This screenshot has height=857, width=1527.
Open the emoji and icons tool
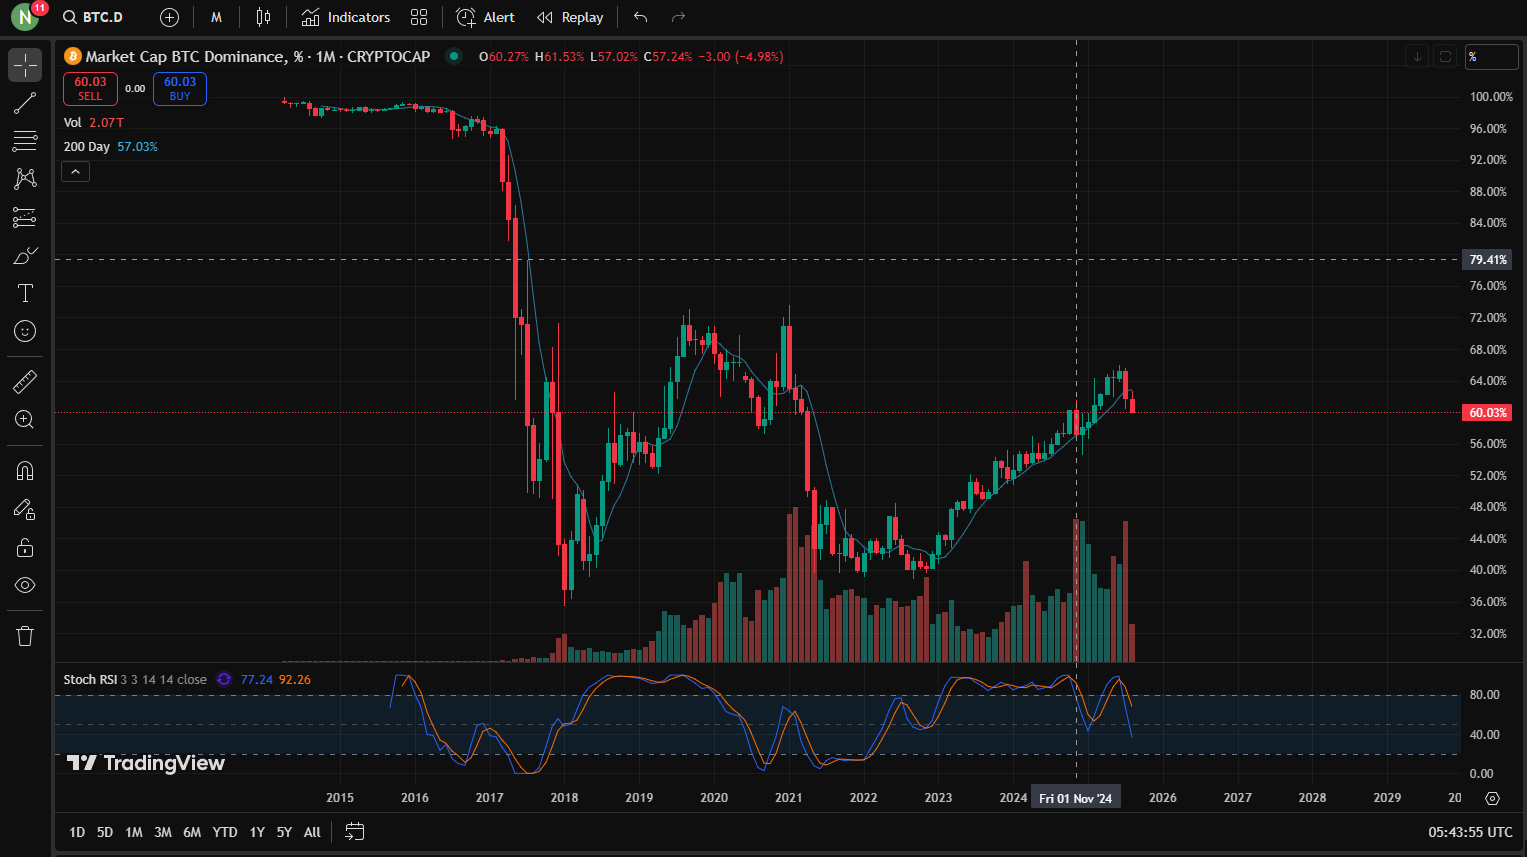coord(25,331)
